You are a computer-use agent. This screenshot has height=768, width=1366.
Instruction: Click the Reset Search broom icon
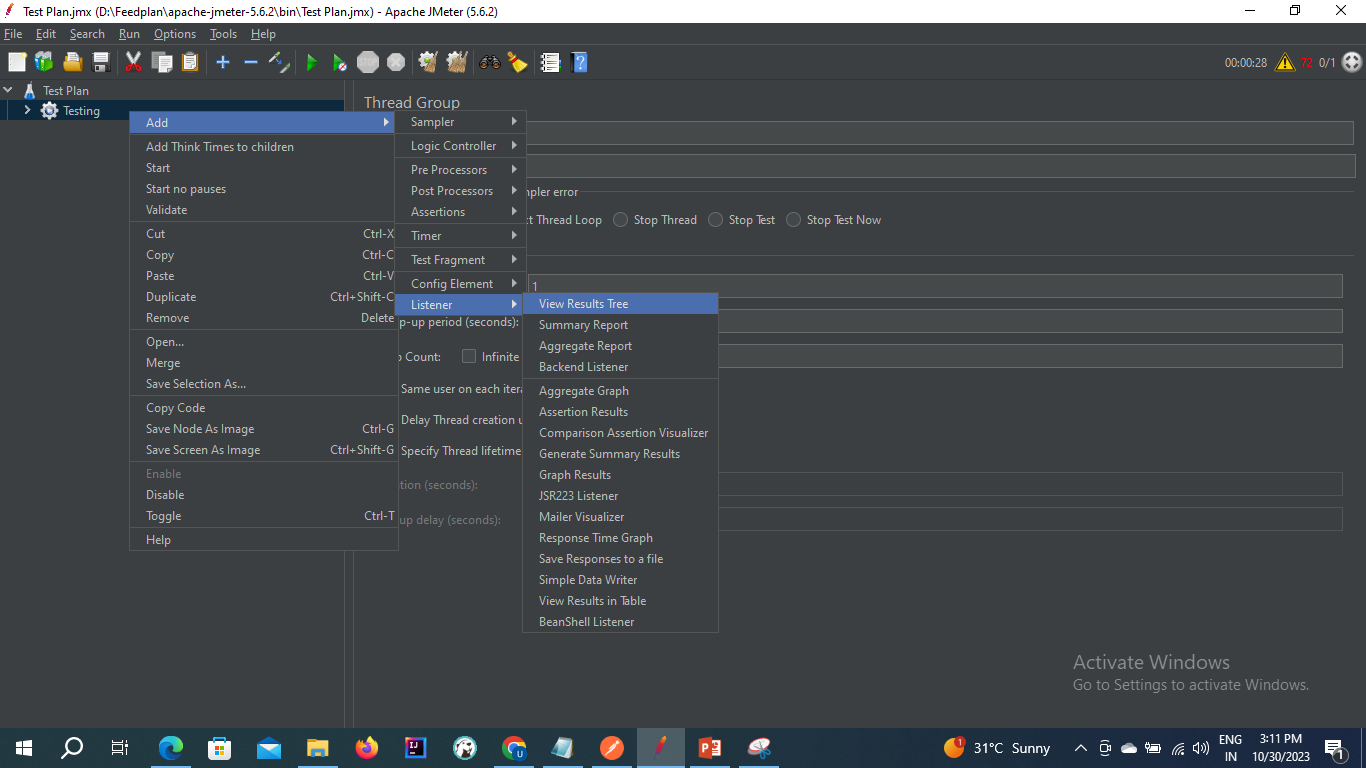(x=517, y=62)
